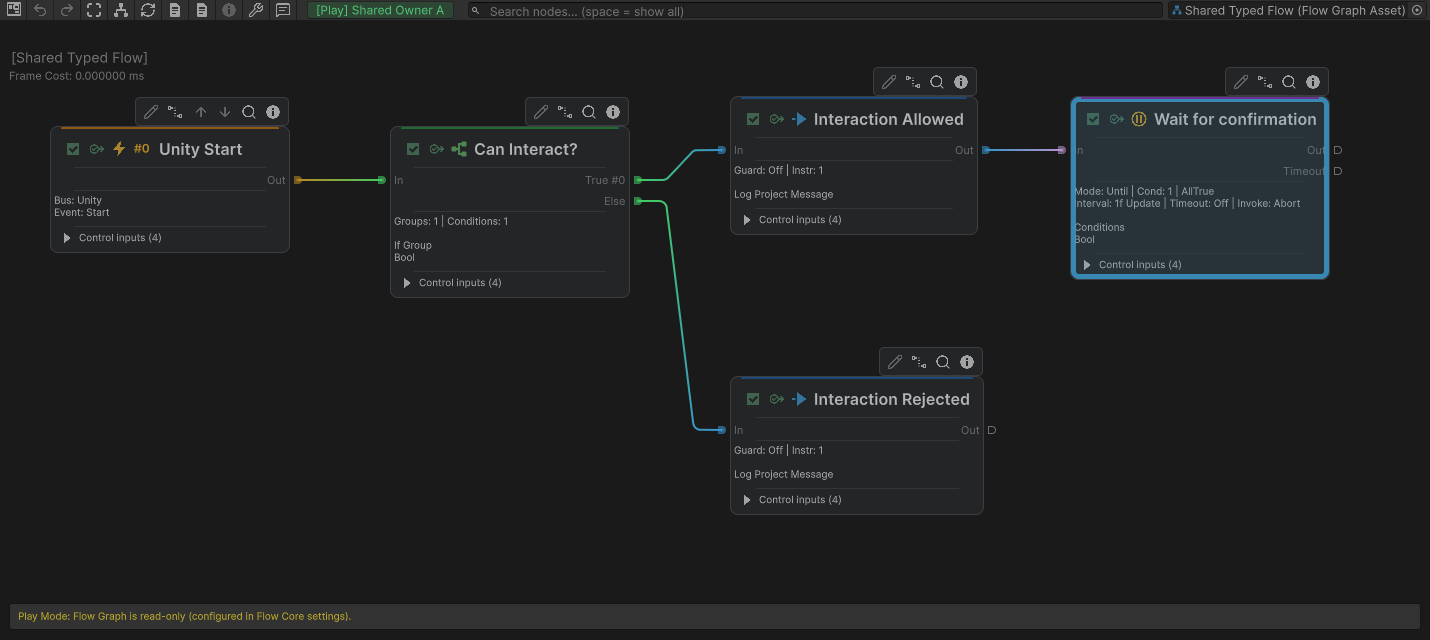The image size is (1430, 640).
Task: Toggle the Unity Start node enabled checkbox
Action: (73, 149)
